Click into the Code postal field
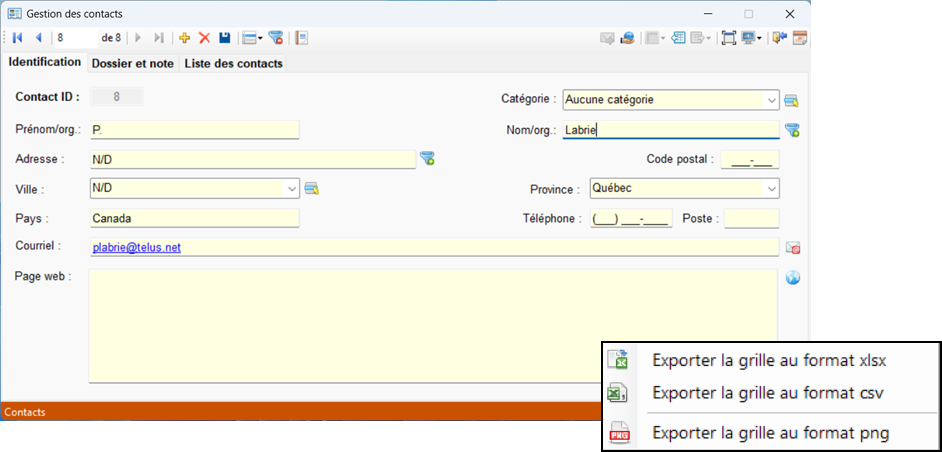Image resolution: width=942 pixels, height=452 pixels. (x=749, y=159)
